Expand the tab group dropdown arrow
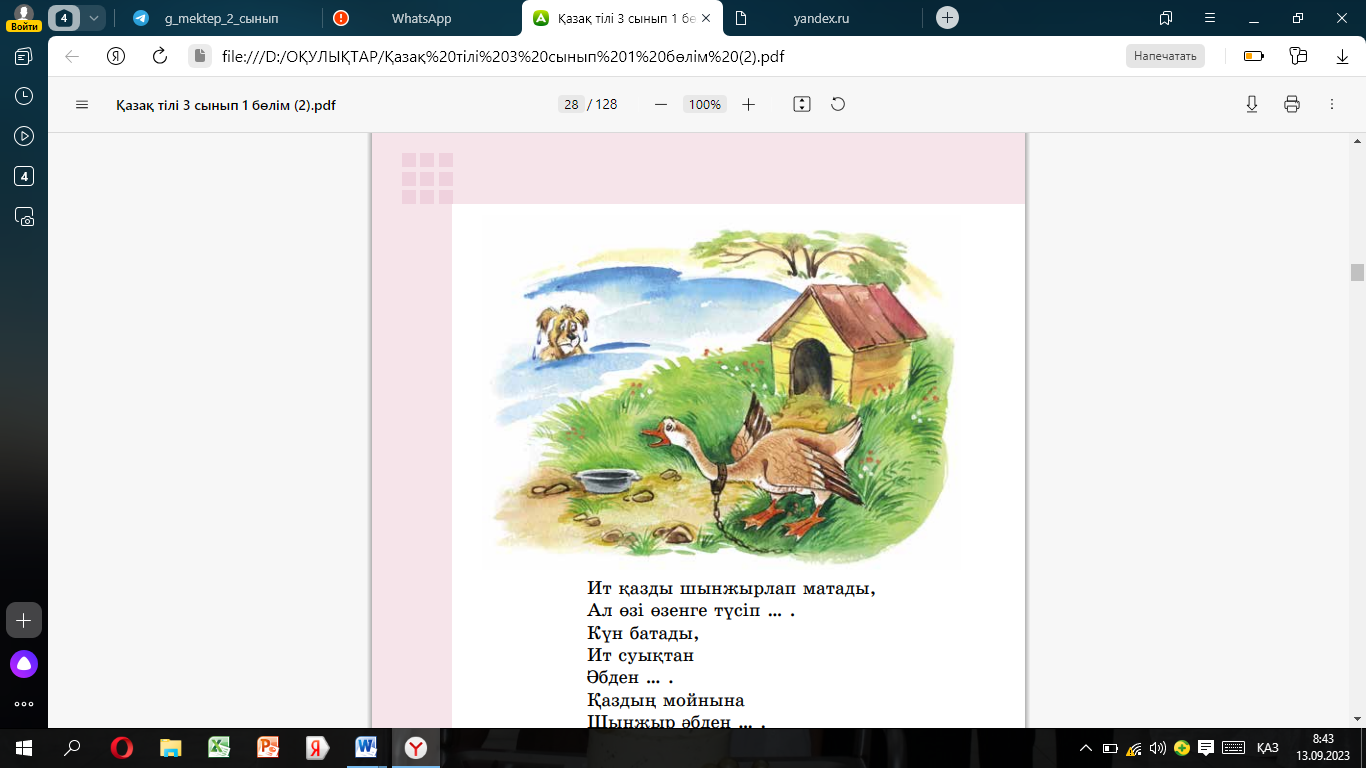The height and width of the screenshot is (768, 1366). pos(93,18)
